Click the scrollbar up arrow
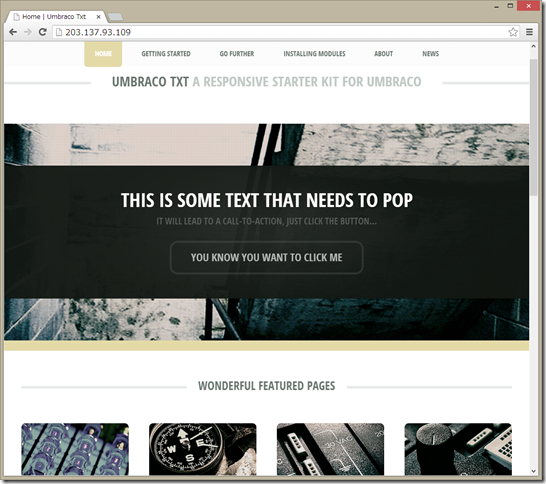This screenshot has width=546, height=484. coord(533,46)
